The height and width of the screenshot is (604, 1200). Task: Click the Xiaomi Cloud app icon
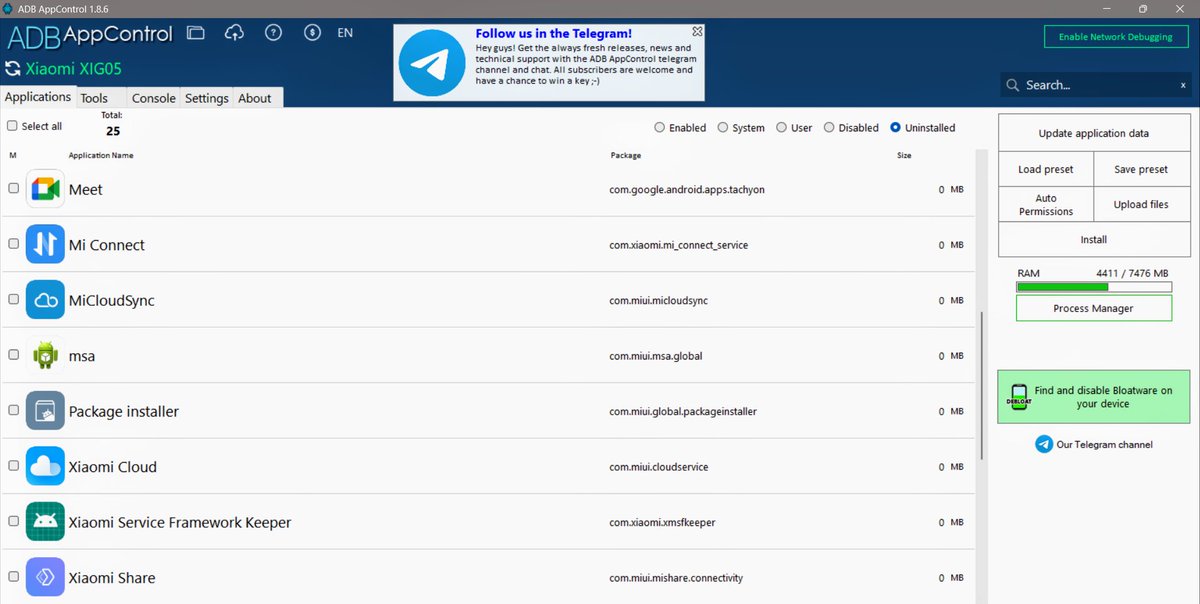(46, 466)
